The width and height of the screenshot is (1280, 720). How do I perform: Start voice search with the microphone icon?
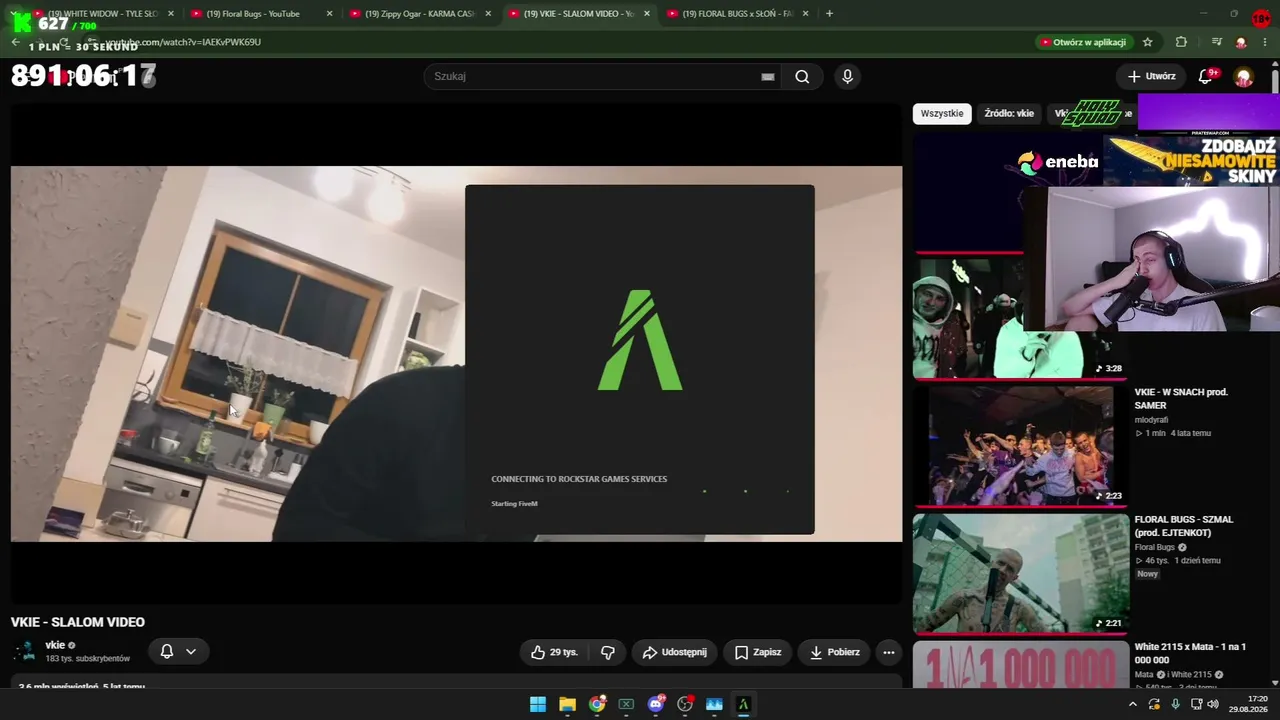847,77
